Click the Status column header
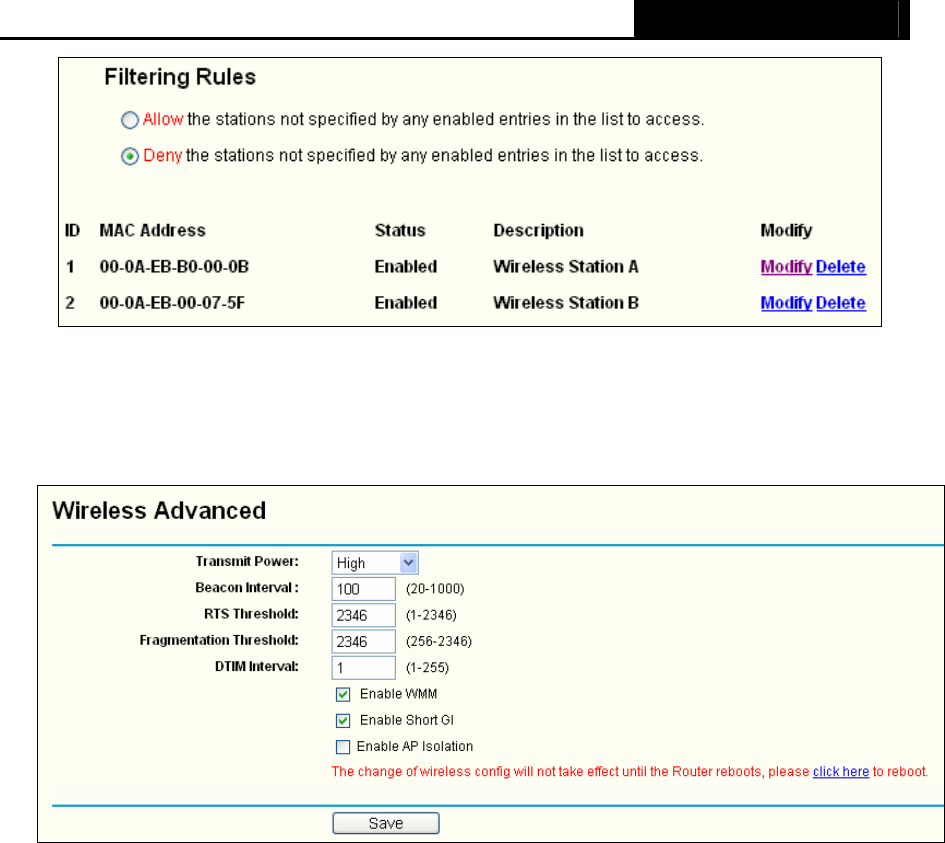Viewport: 945px width, 843px height. [400, 230]
